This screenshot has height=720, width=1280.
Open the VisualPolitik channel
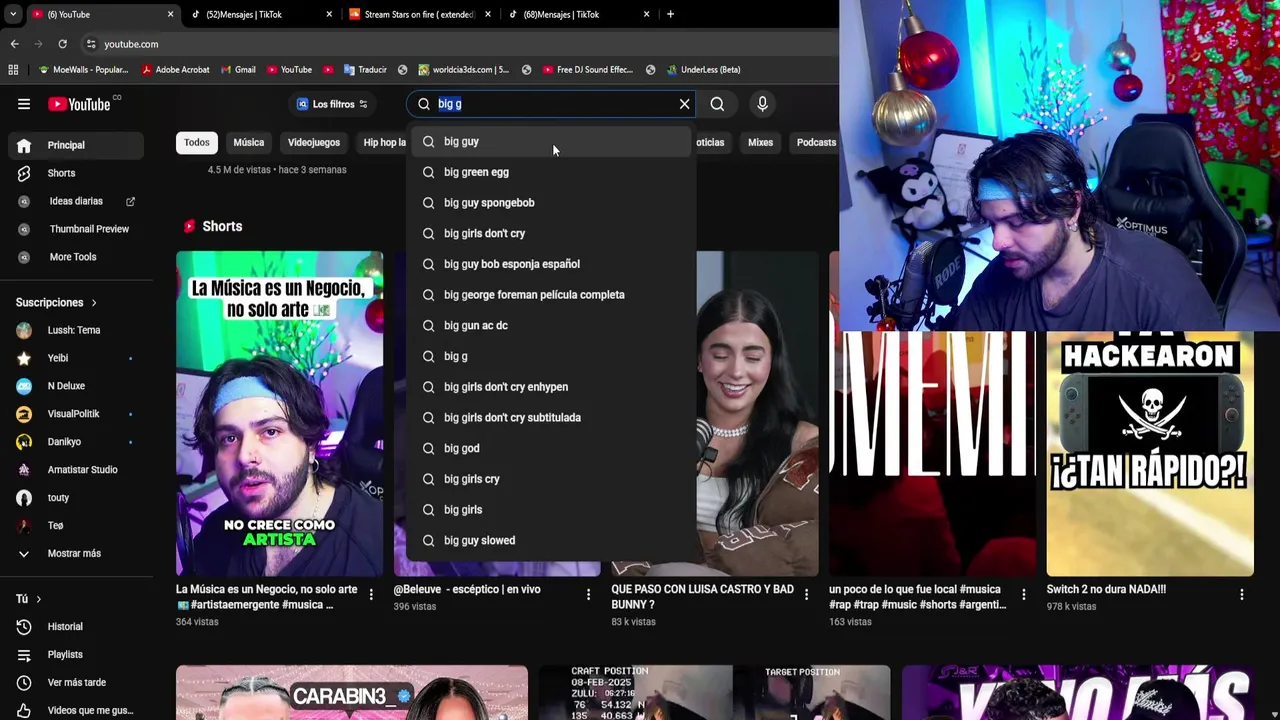click(x=76, y=414)
